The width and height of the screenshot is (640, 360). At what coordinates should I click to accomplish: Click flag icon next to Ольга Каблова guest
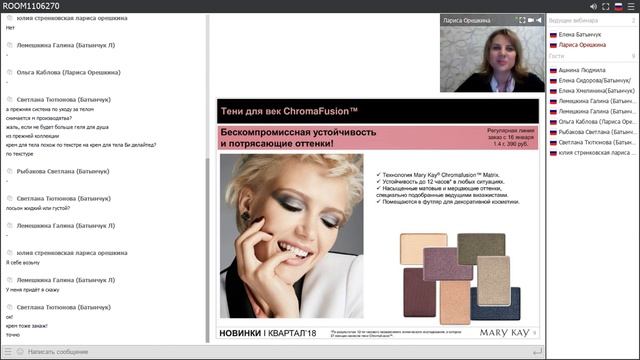[x=553, y=122]
